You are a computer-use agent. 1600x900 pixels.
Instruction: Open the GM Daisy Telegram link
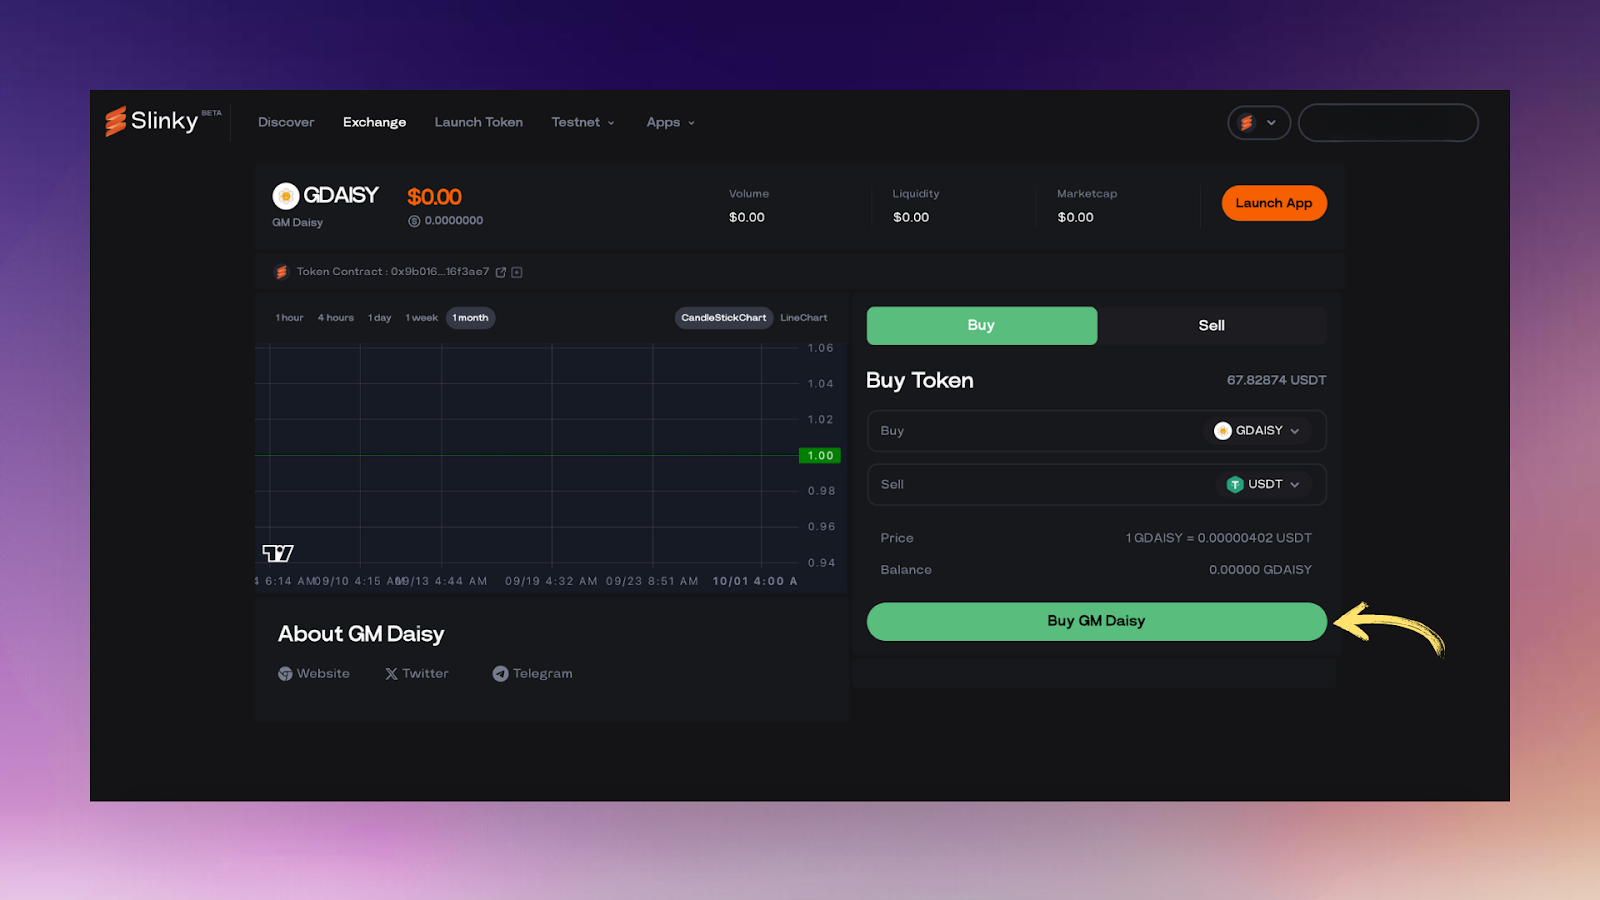pos(532,674)
